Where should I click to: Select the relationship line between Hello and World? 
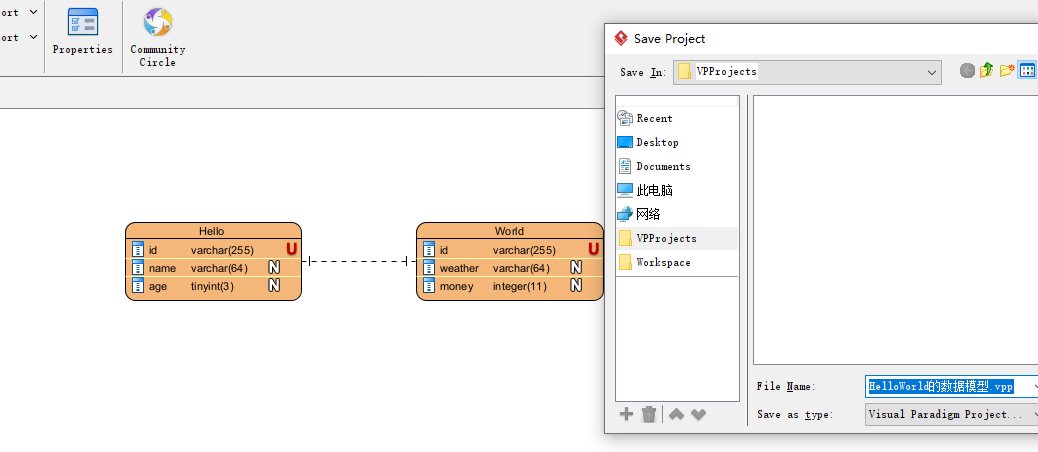pyautogui.click(x=359, y=261)
